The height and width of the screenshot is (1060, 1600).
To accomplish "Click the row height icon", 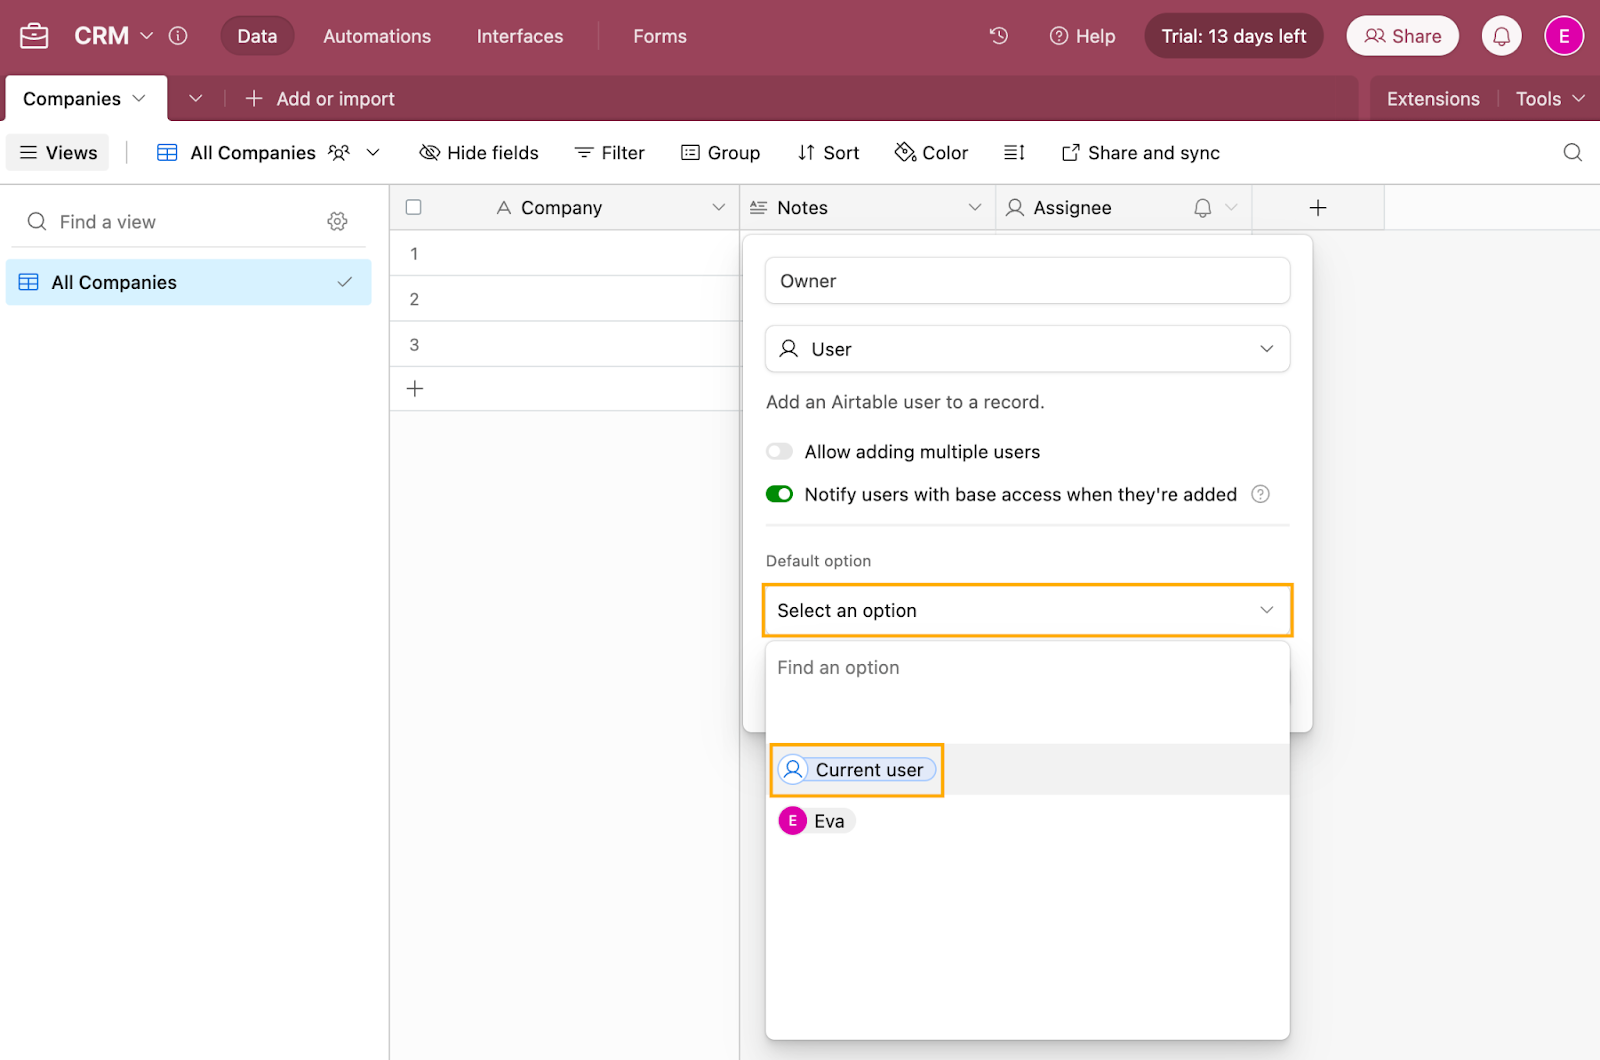I will 1014,153.
